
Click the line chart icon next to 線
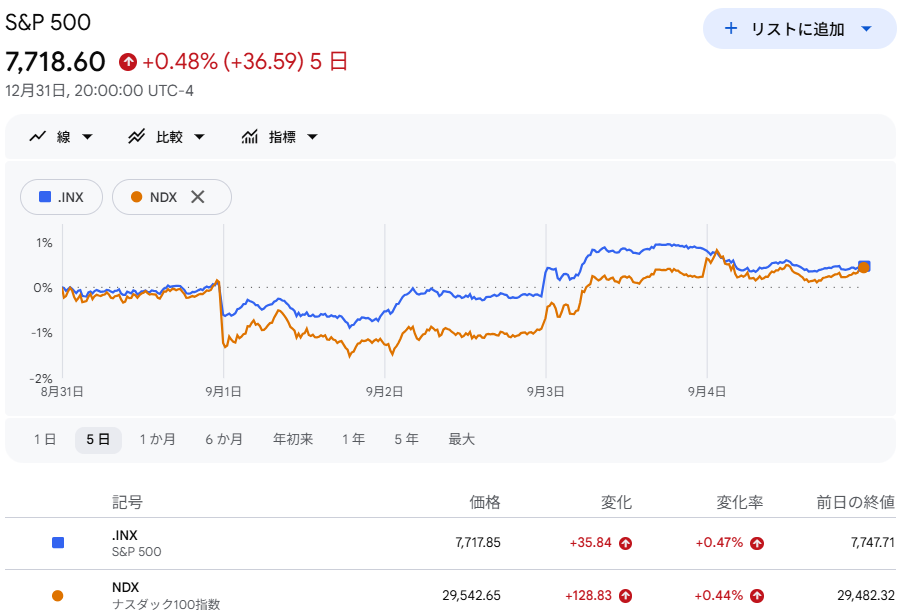tap(38, 137)
